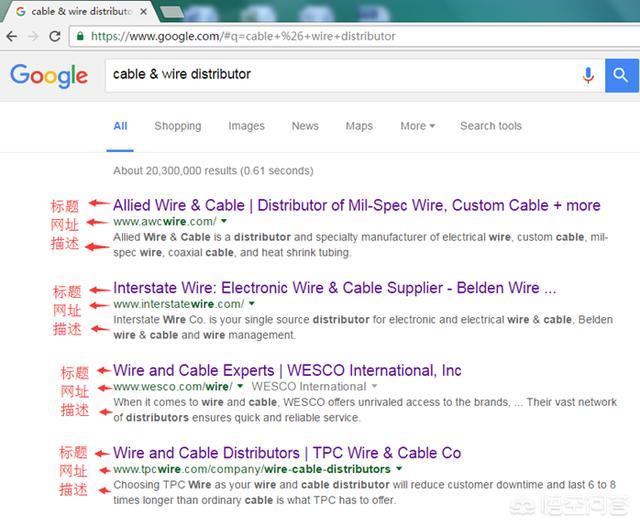Click the Interstate Wire Co. description snippet
Image resolution: width=640 pixels, height=527 pixels.
(x=363, y=327)
